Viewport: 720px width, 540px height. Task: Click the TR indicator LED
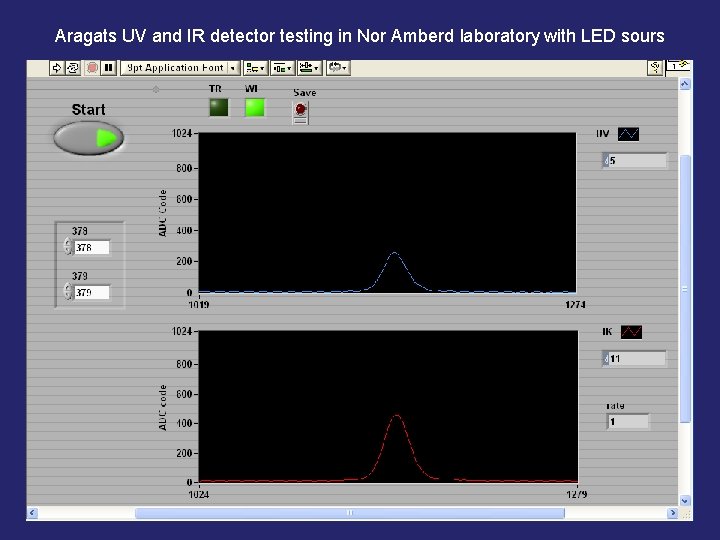tap(219, 107)
